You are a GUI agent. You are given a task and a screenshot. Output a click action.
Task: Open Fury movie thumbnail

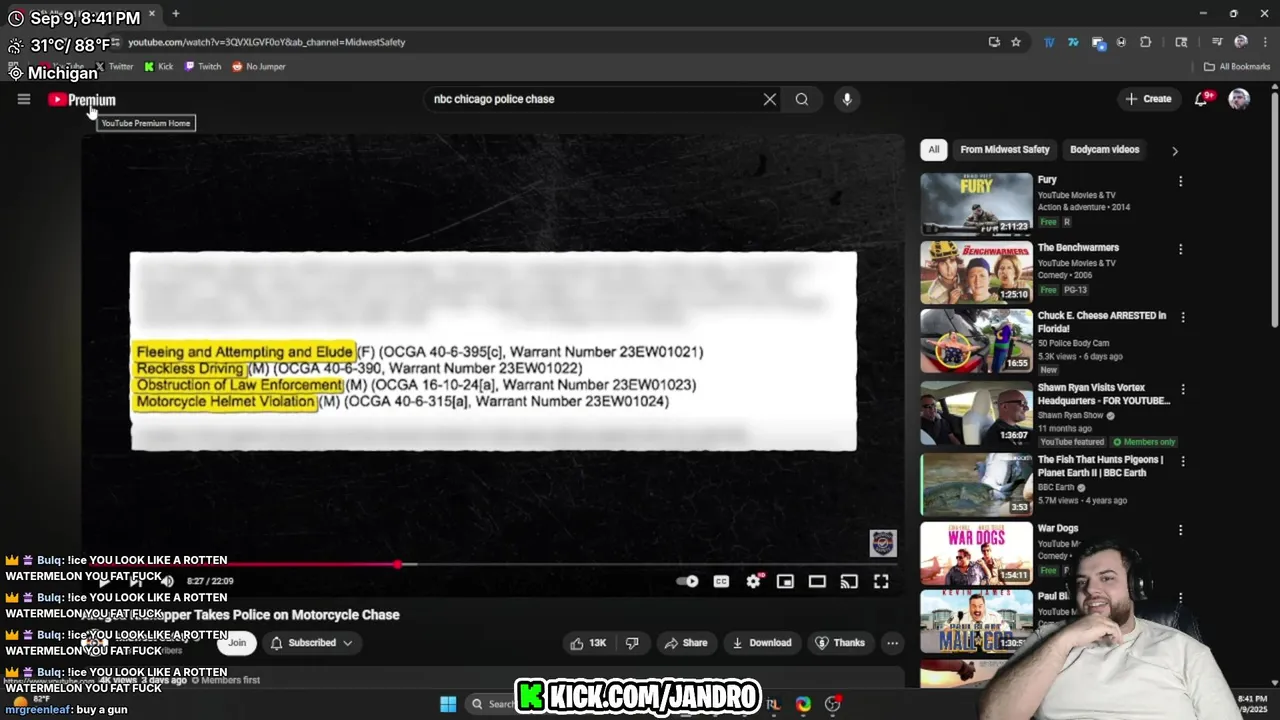pyautogui.click(x=976, y=204)
